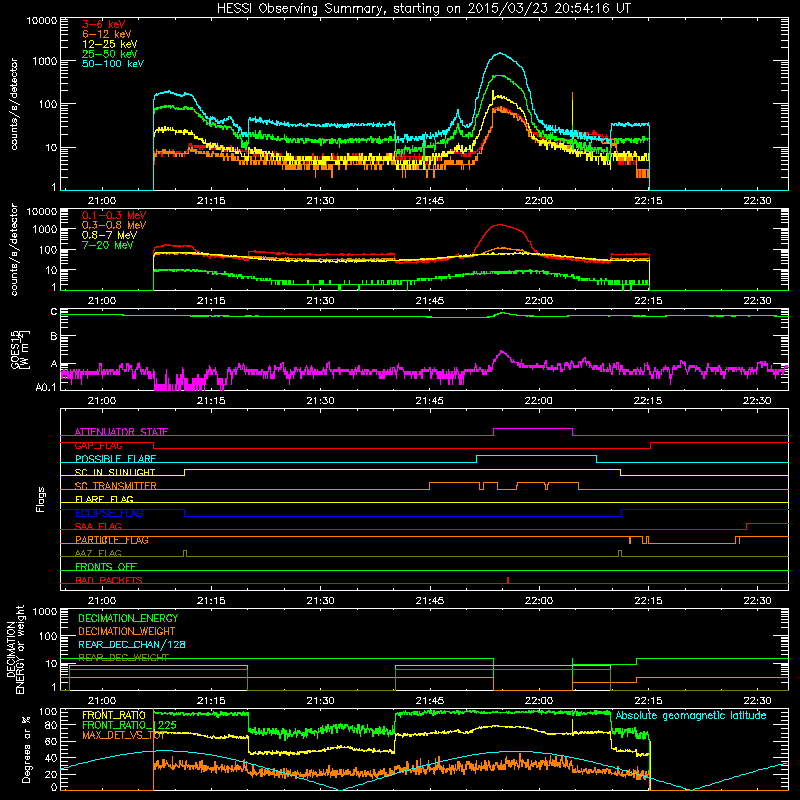800x800 pixels.
Task: Click the POSSIBLE_FLARE flag label
Action: click(115, 459)
